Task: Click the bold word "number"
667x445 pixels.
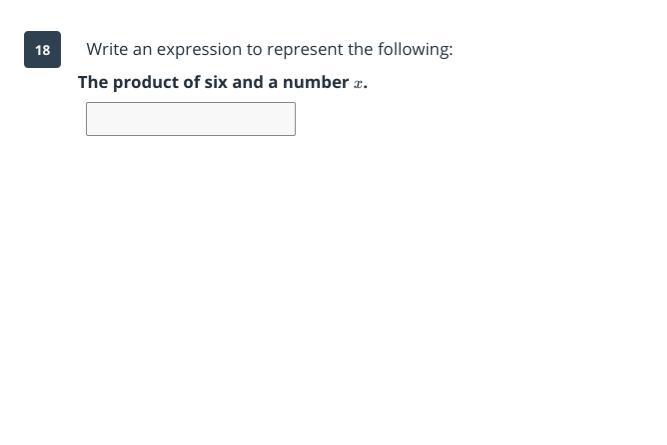Action: click(316, 82)
